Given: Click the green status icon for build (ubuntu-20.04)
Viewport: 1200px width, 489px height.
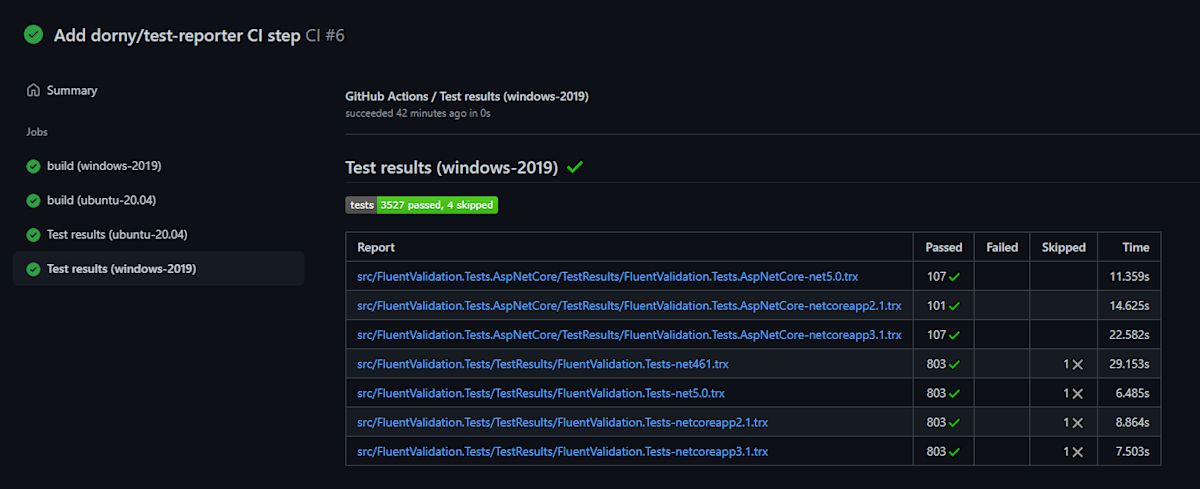Looking at the screenshot, I should tap(33, 201).
